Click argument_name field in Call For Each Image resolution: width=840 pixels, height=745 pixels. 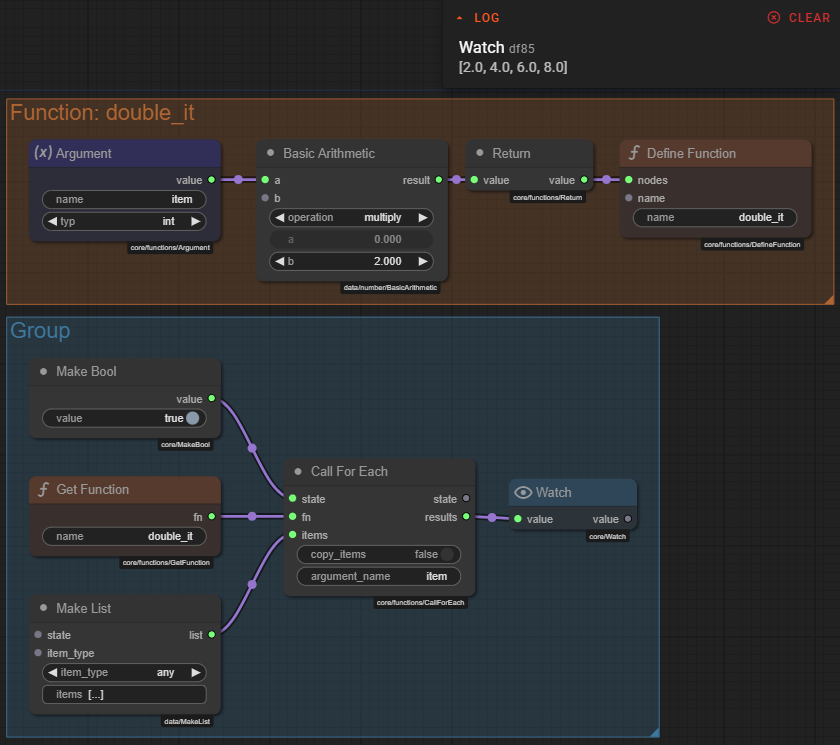(379, 576)
